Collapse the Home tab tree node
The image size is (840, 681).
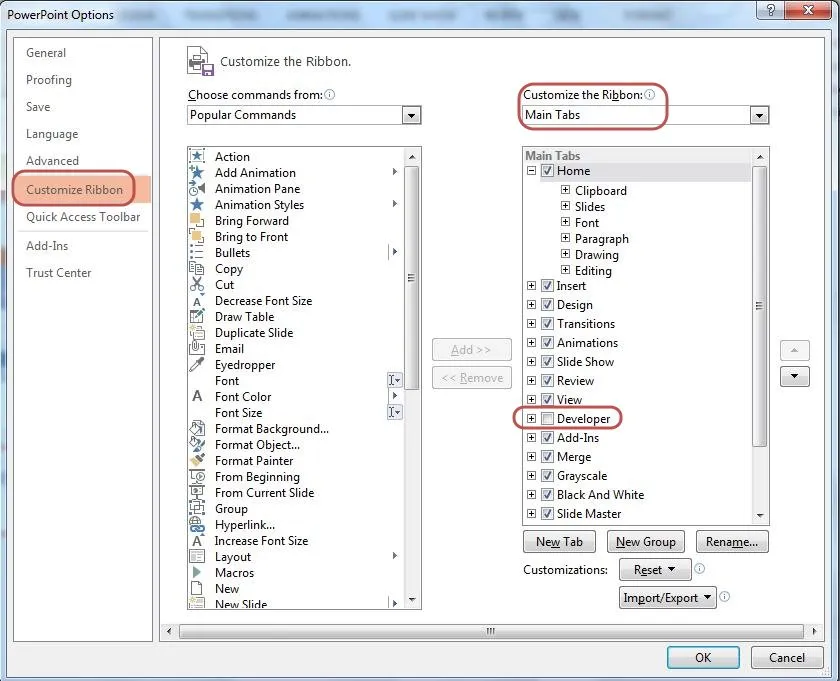tap(531, 171)
